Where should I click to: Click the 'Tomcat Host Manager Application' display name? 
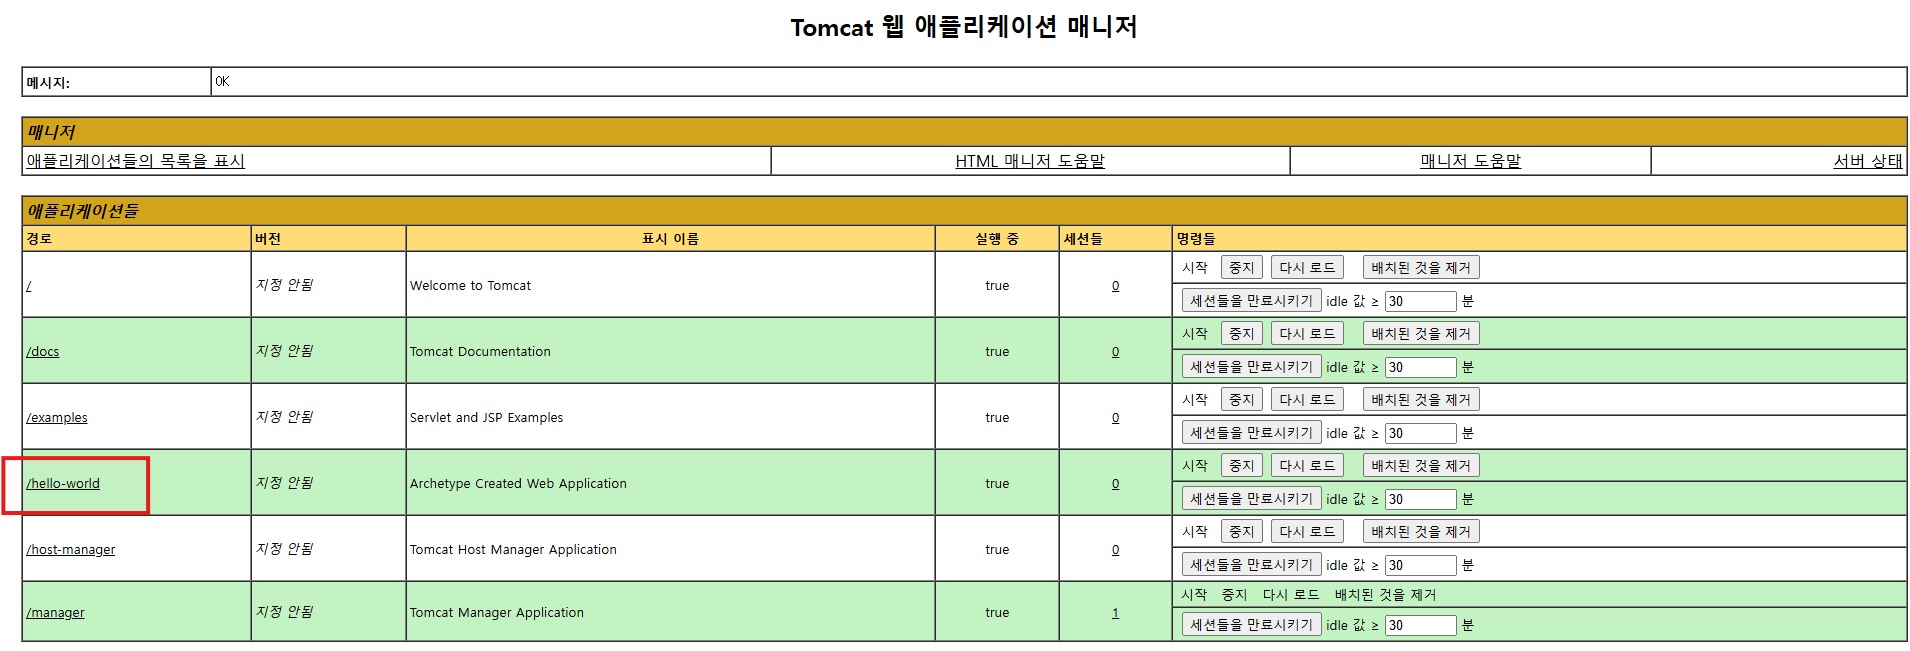tap(513, 550)
